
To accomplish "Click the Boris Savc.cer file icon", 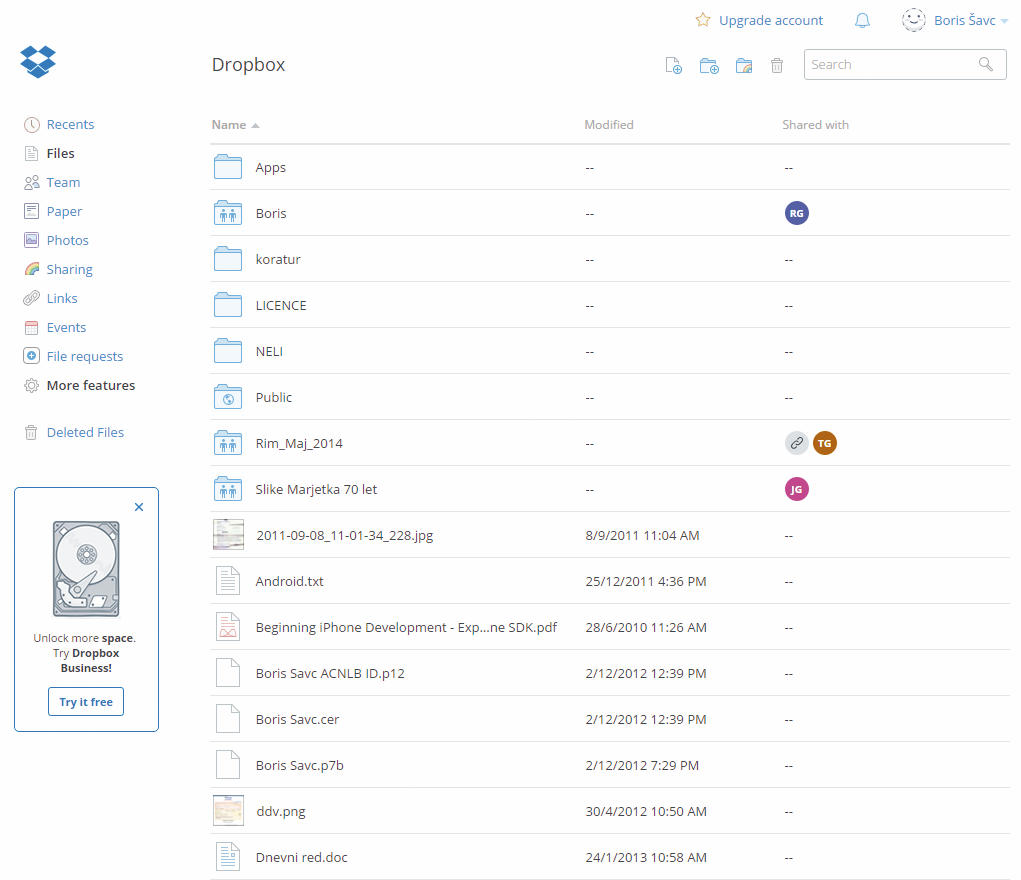I will pyautogui.click(x=228, y=718).
